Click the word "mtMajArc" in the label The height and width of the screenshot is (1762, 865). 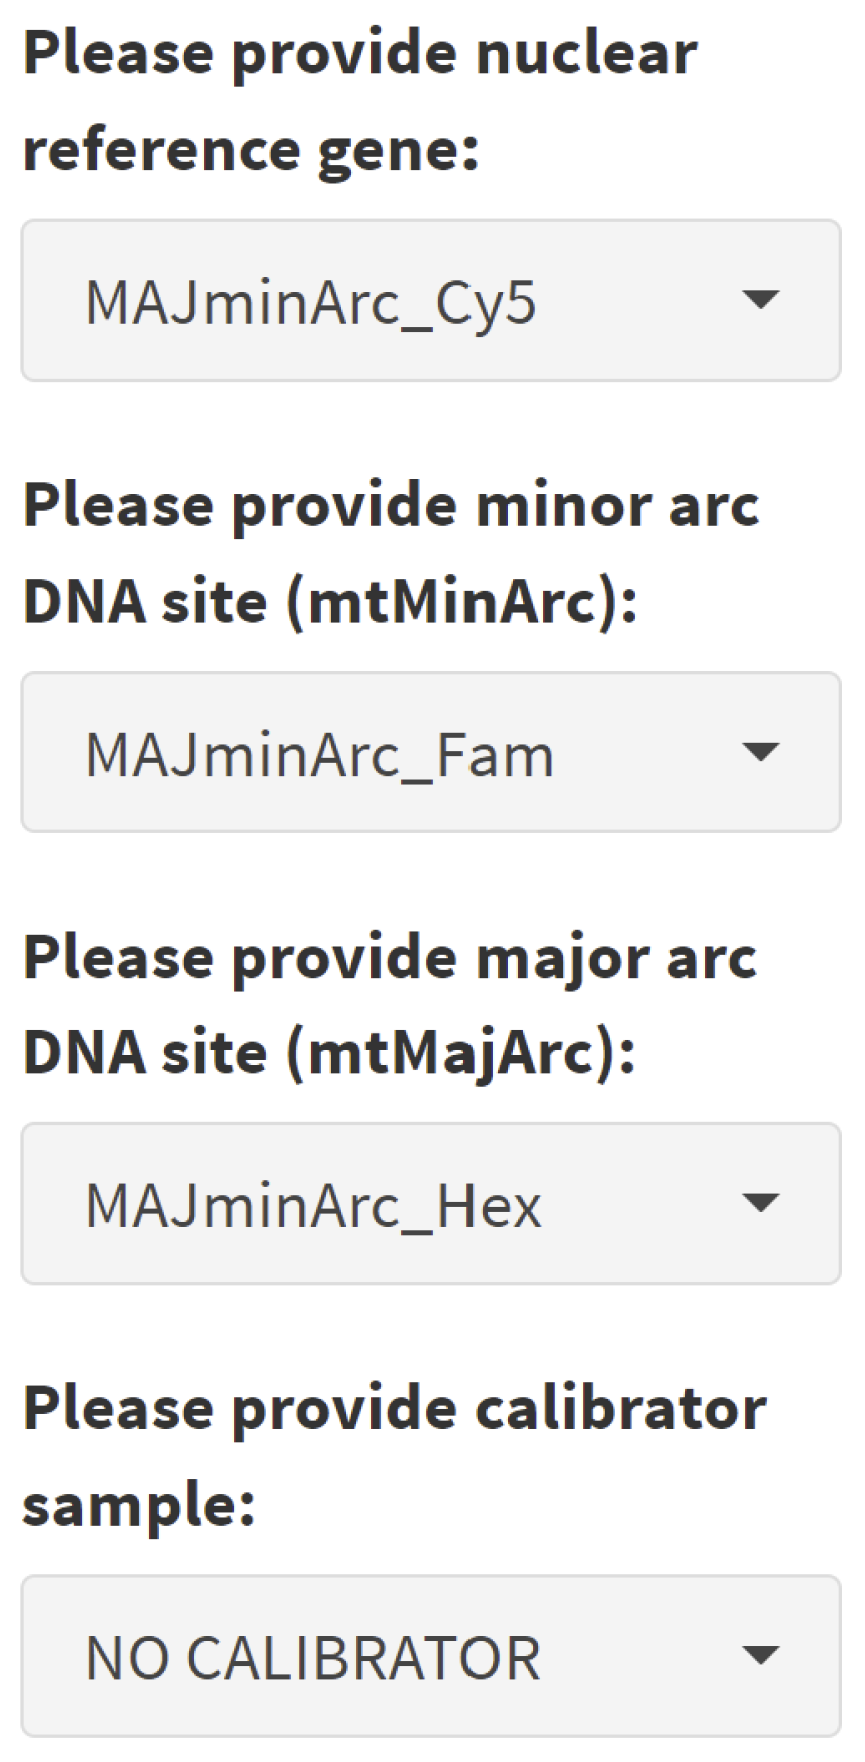point(452,1054)
